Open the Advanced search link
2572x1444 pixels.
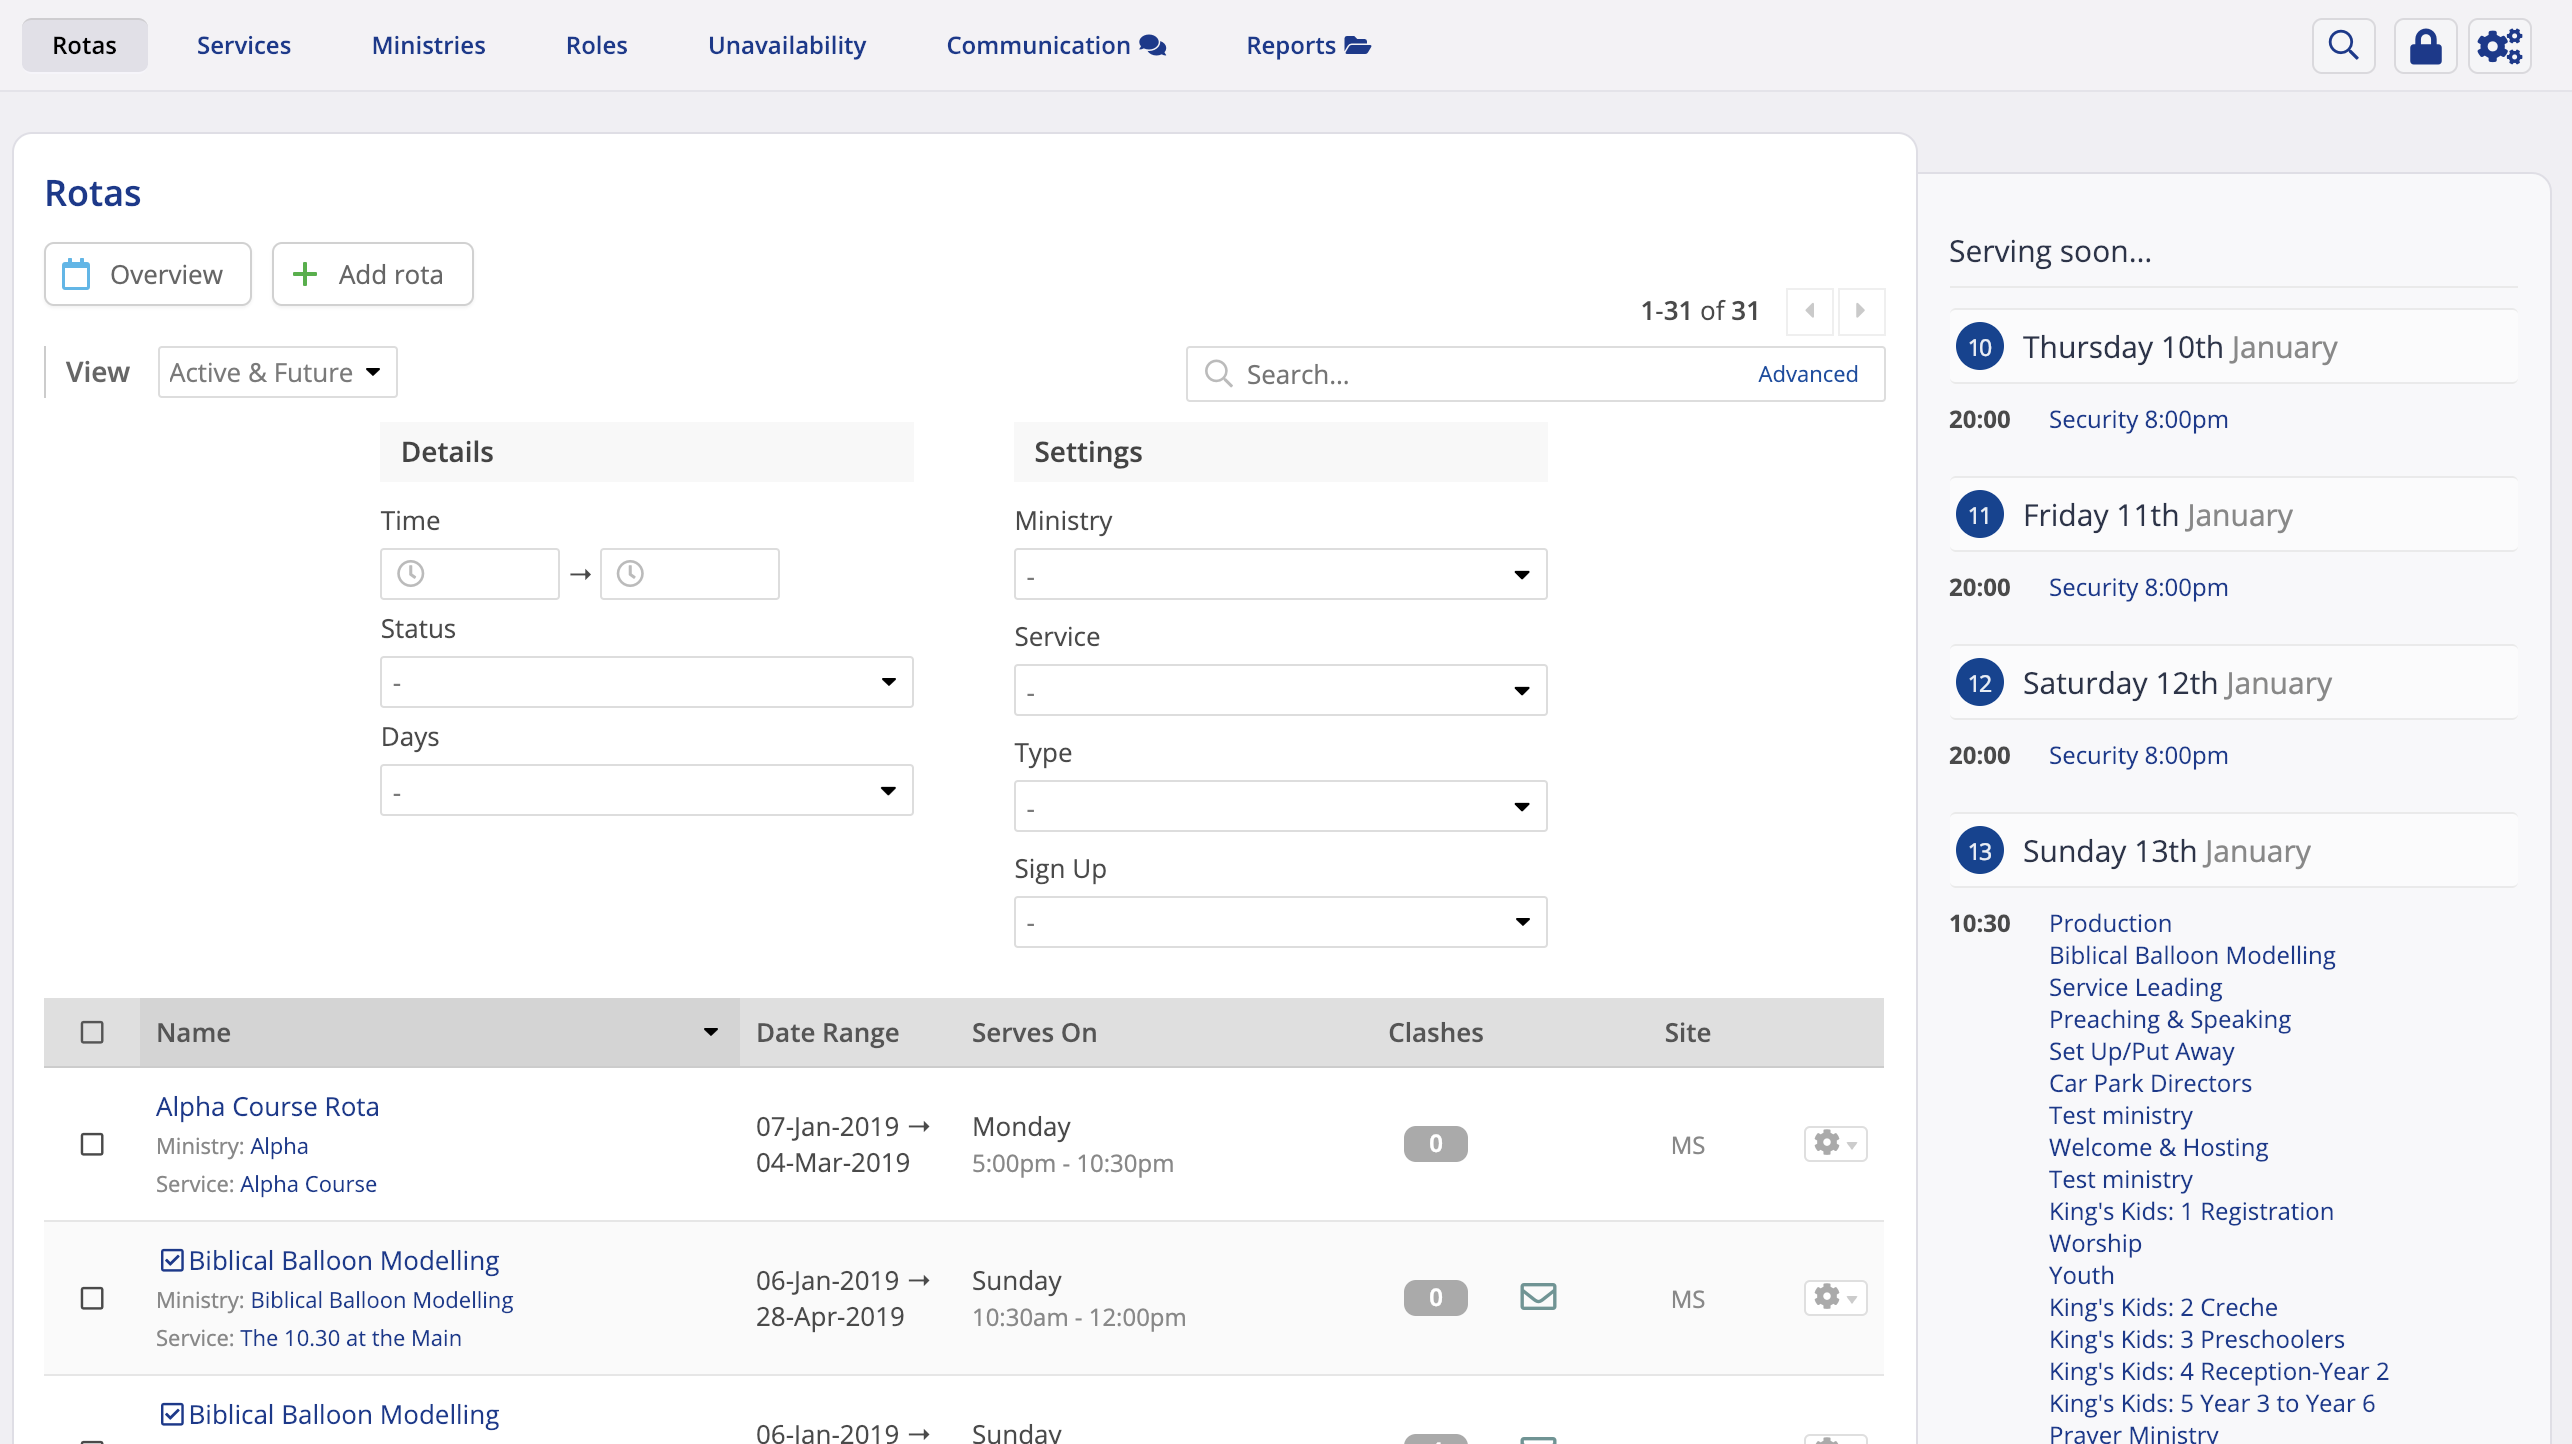(1807, 374)
